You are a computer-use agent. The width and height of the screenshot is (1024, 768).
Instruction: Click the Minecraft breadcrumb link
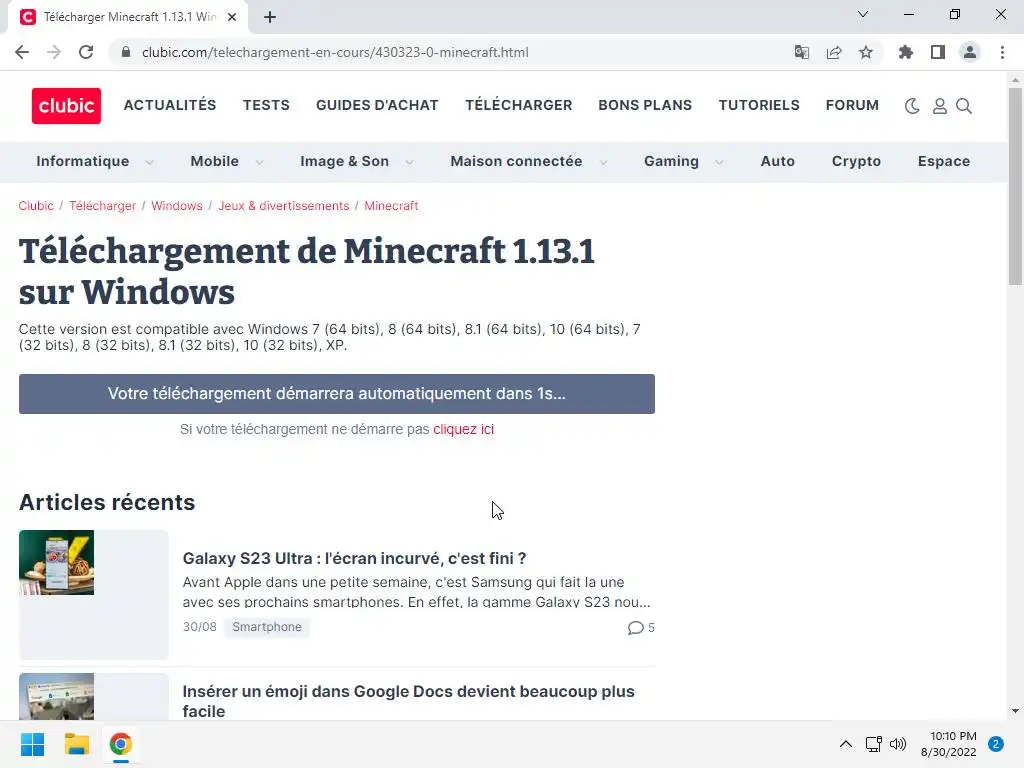(x=391, y=206)
